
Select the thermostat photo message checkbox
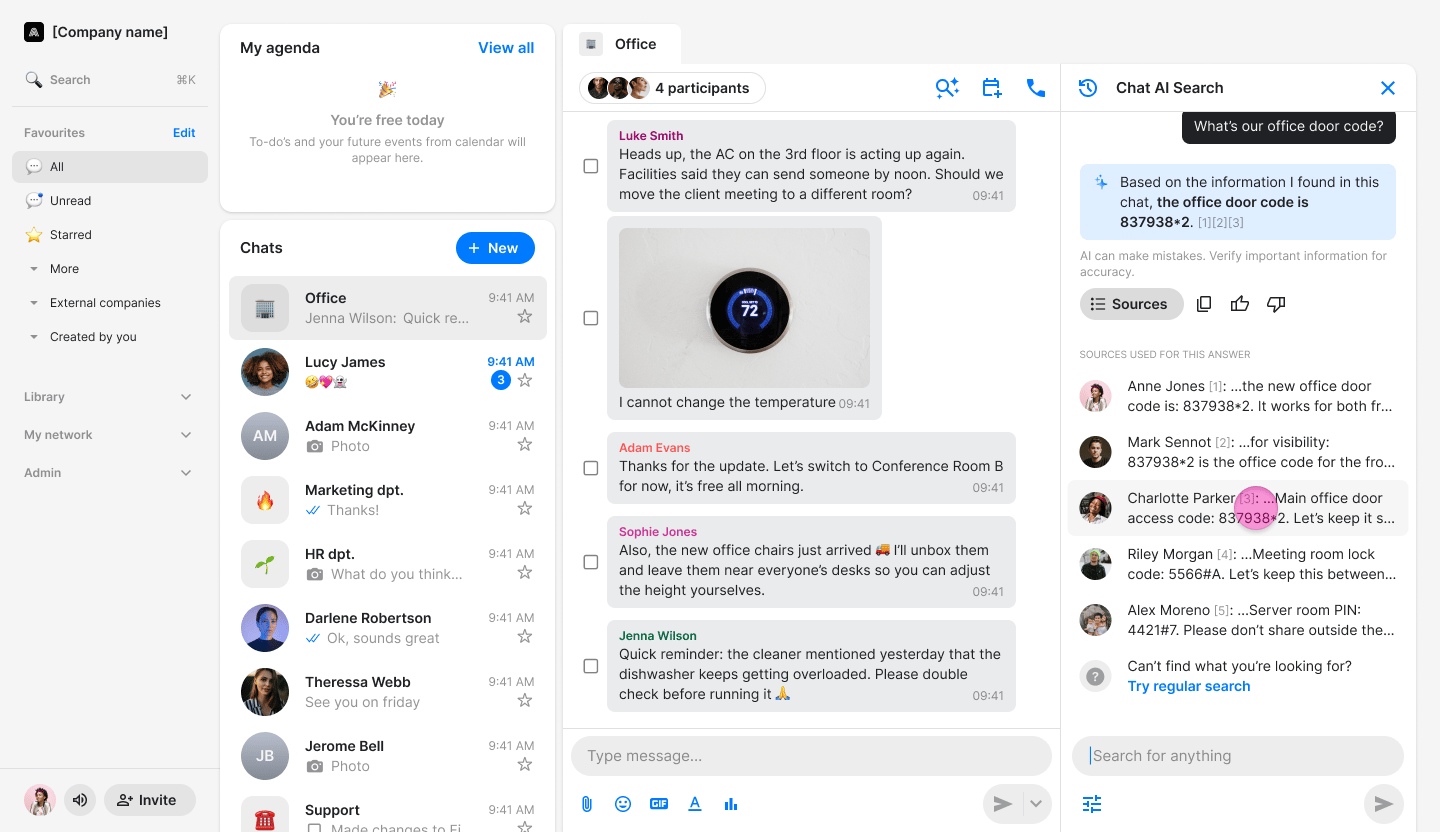pos(591,318)
